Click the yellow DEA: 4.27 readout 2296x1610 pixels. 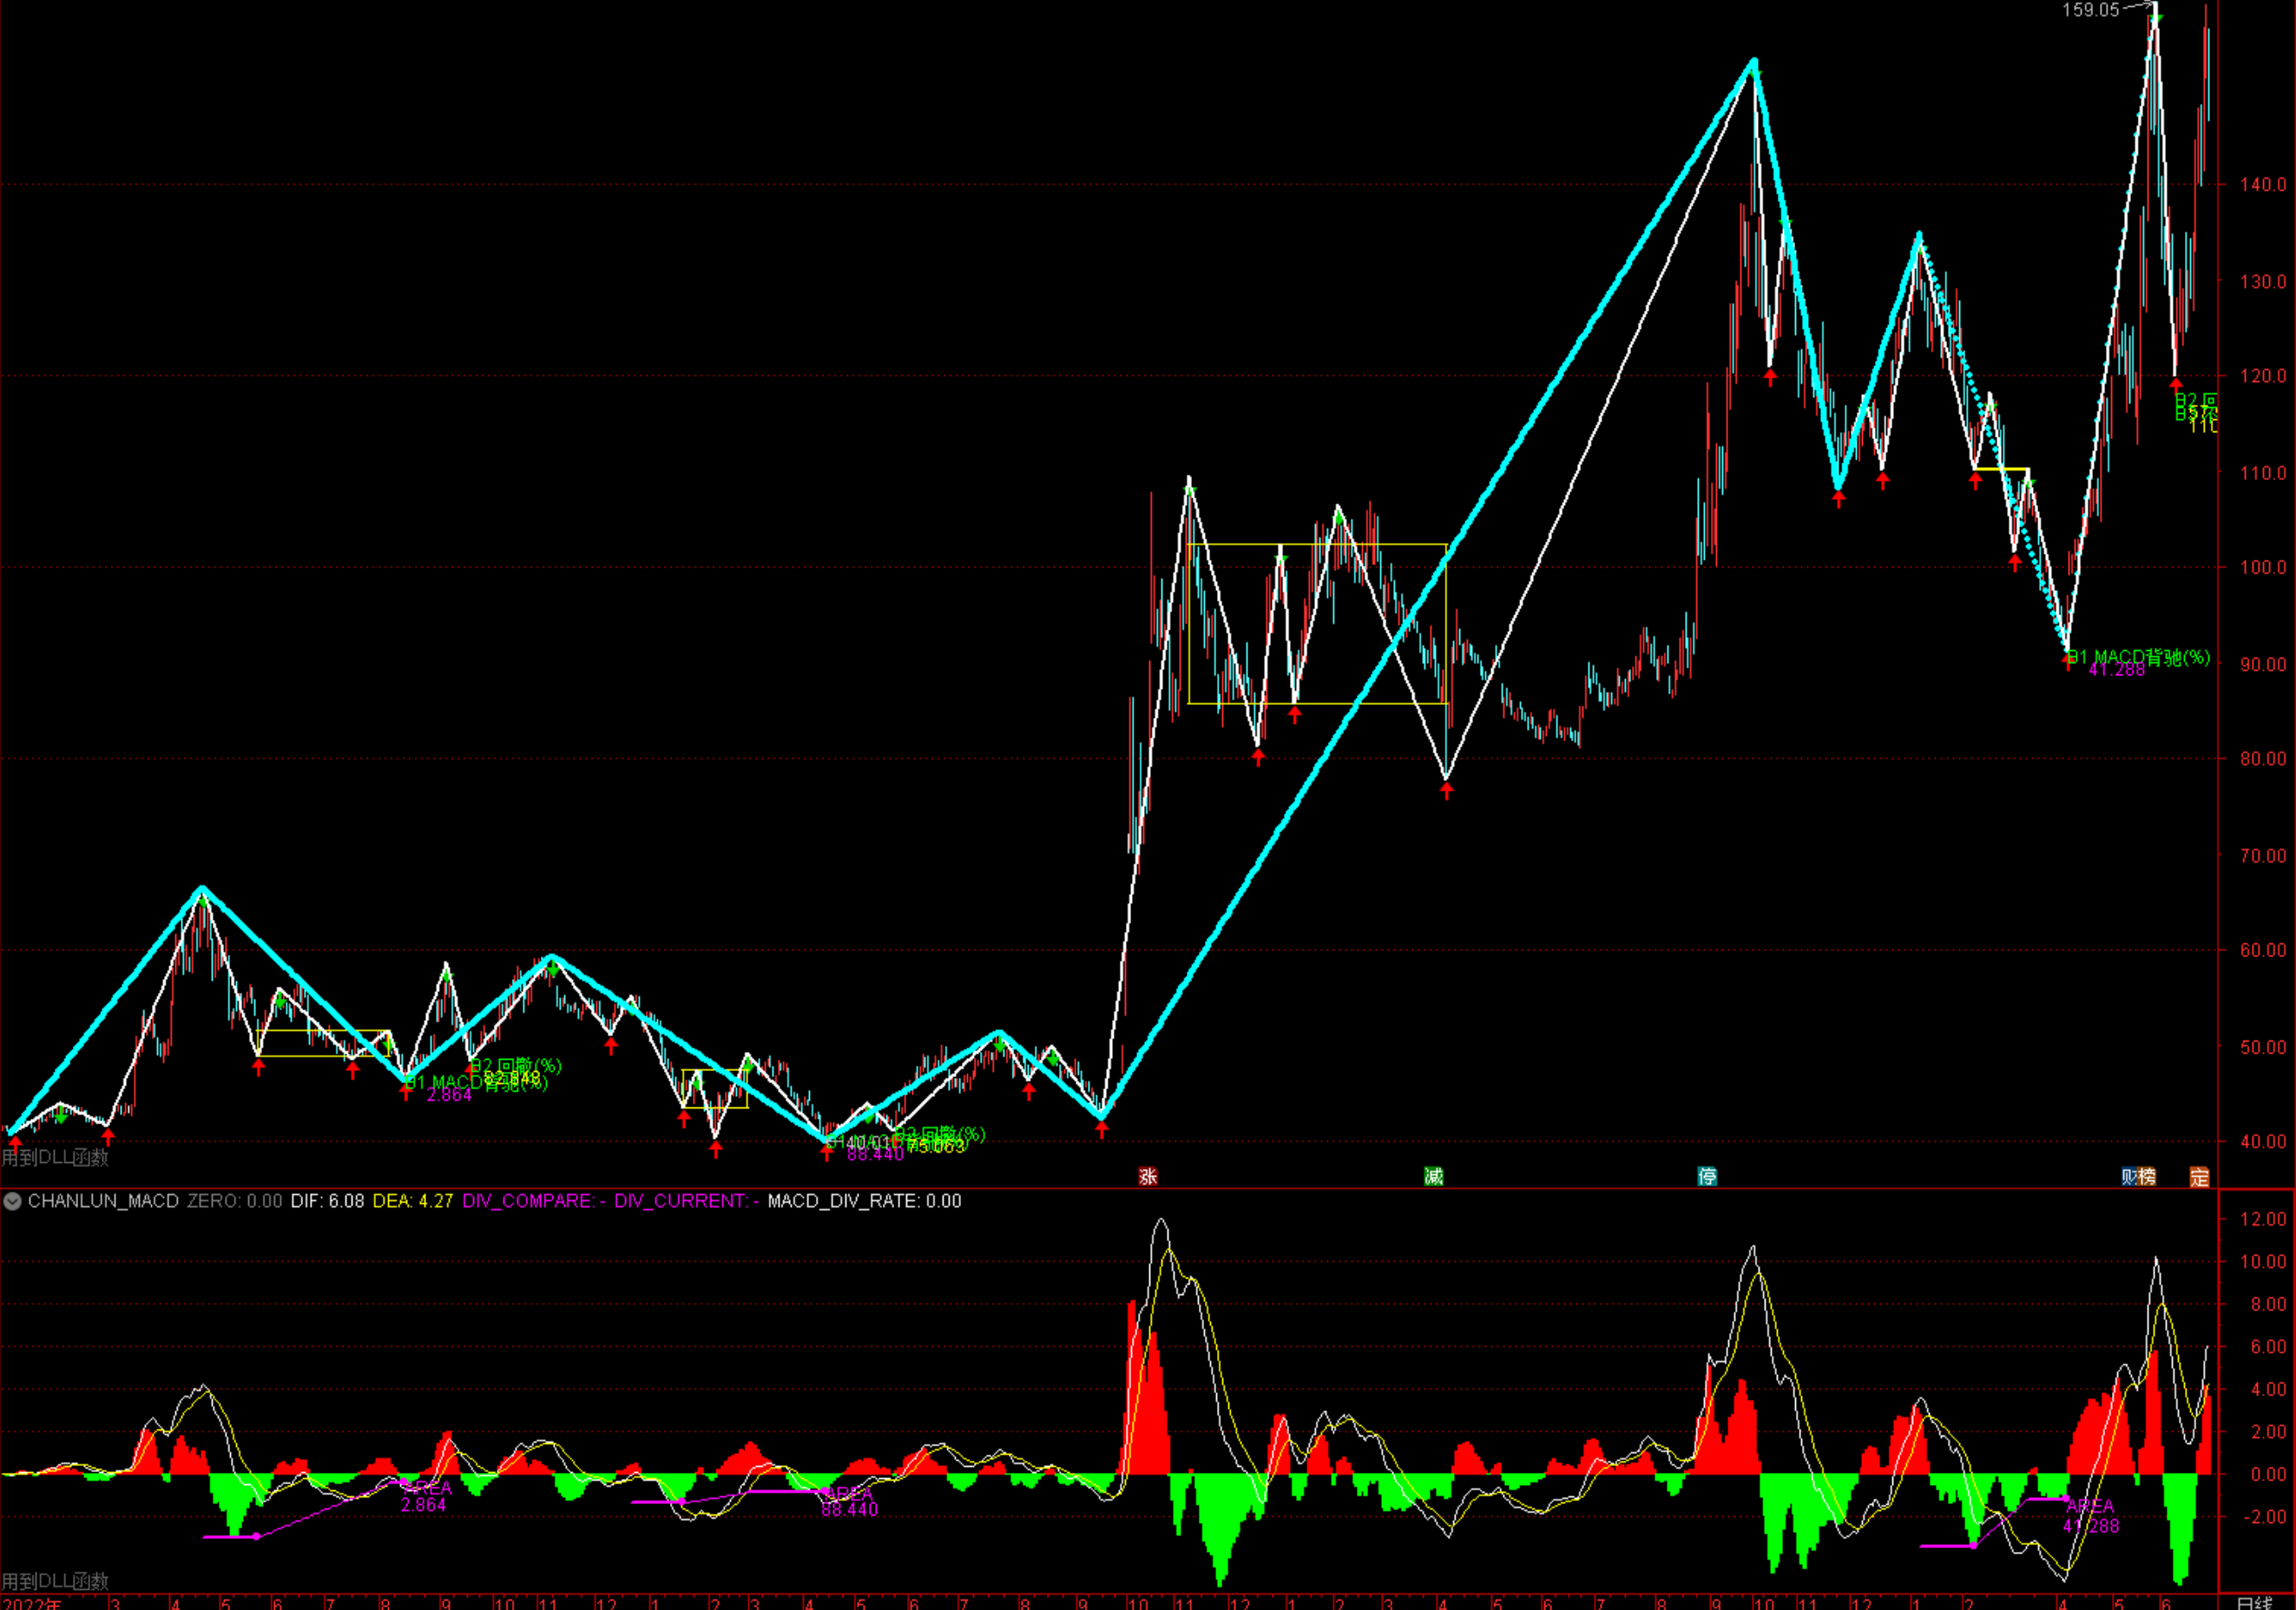point(413,1201)
